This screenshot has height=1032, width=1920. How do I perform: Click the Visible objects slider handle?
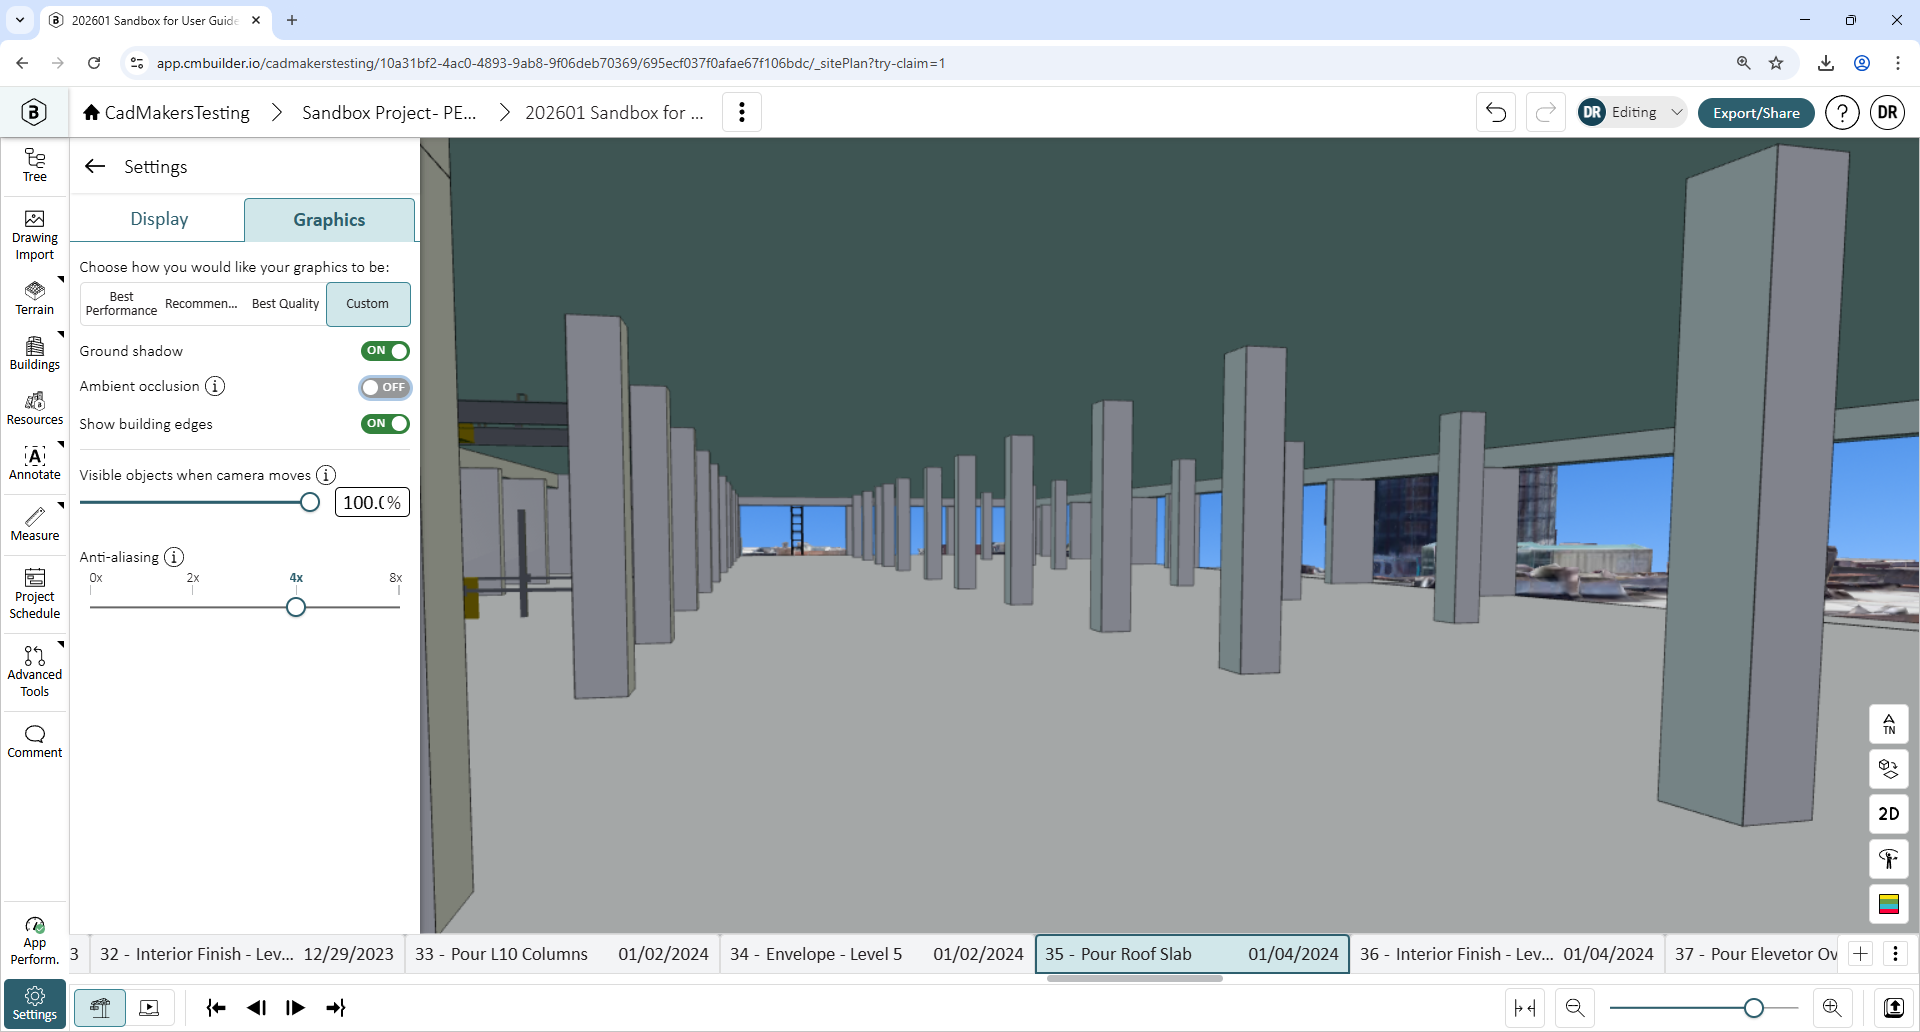pyautogui.click(x=310, y=502)
